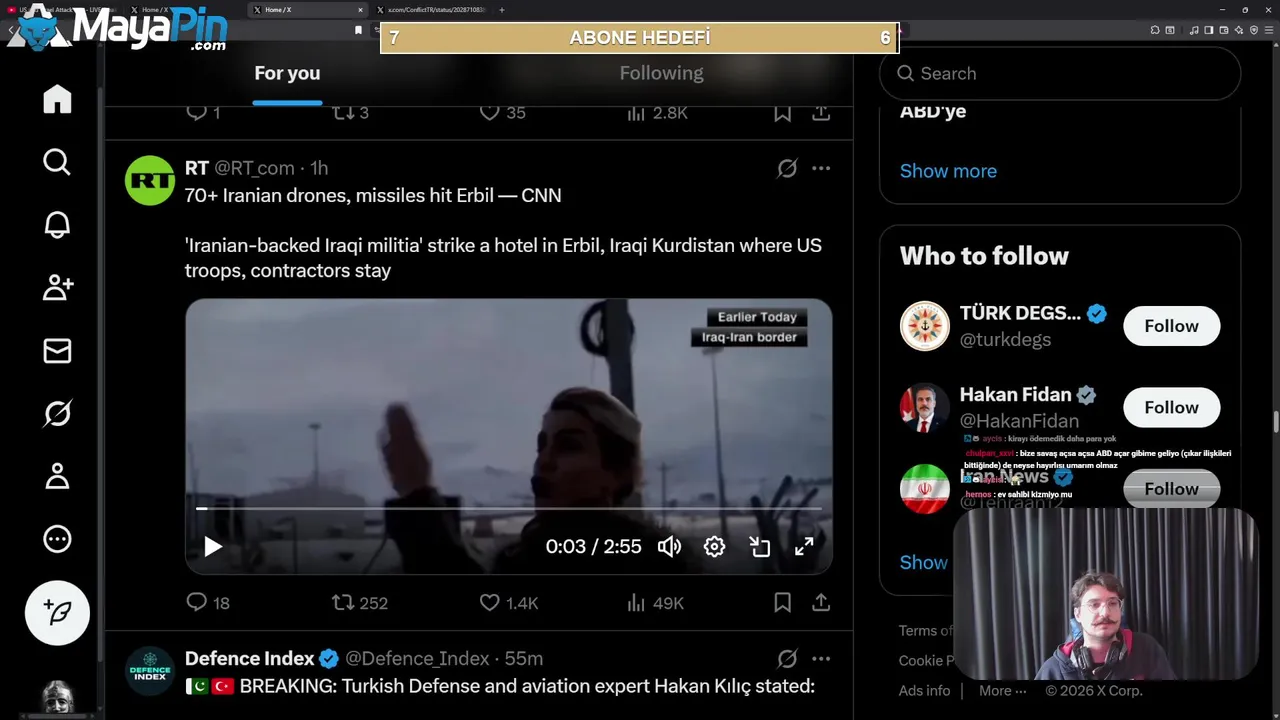
Task: Click Grok explain icon on RT post
Action: (787, 168)
